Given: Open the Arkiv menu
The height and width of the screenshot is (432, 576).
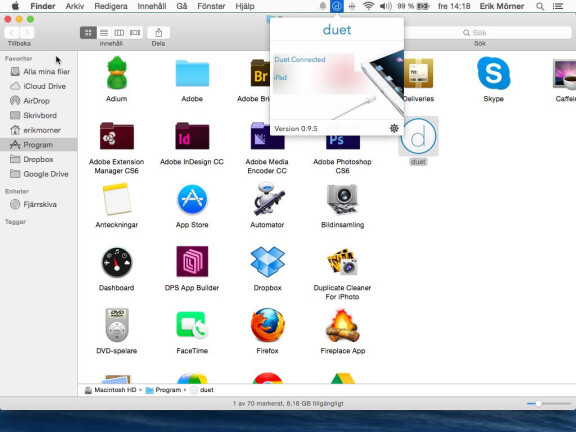Looking at the screenshot, I should click(x=75, y=6).
